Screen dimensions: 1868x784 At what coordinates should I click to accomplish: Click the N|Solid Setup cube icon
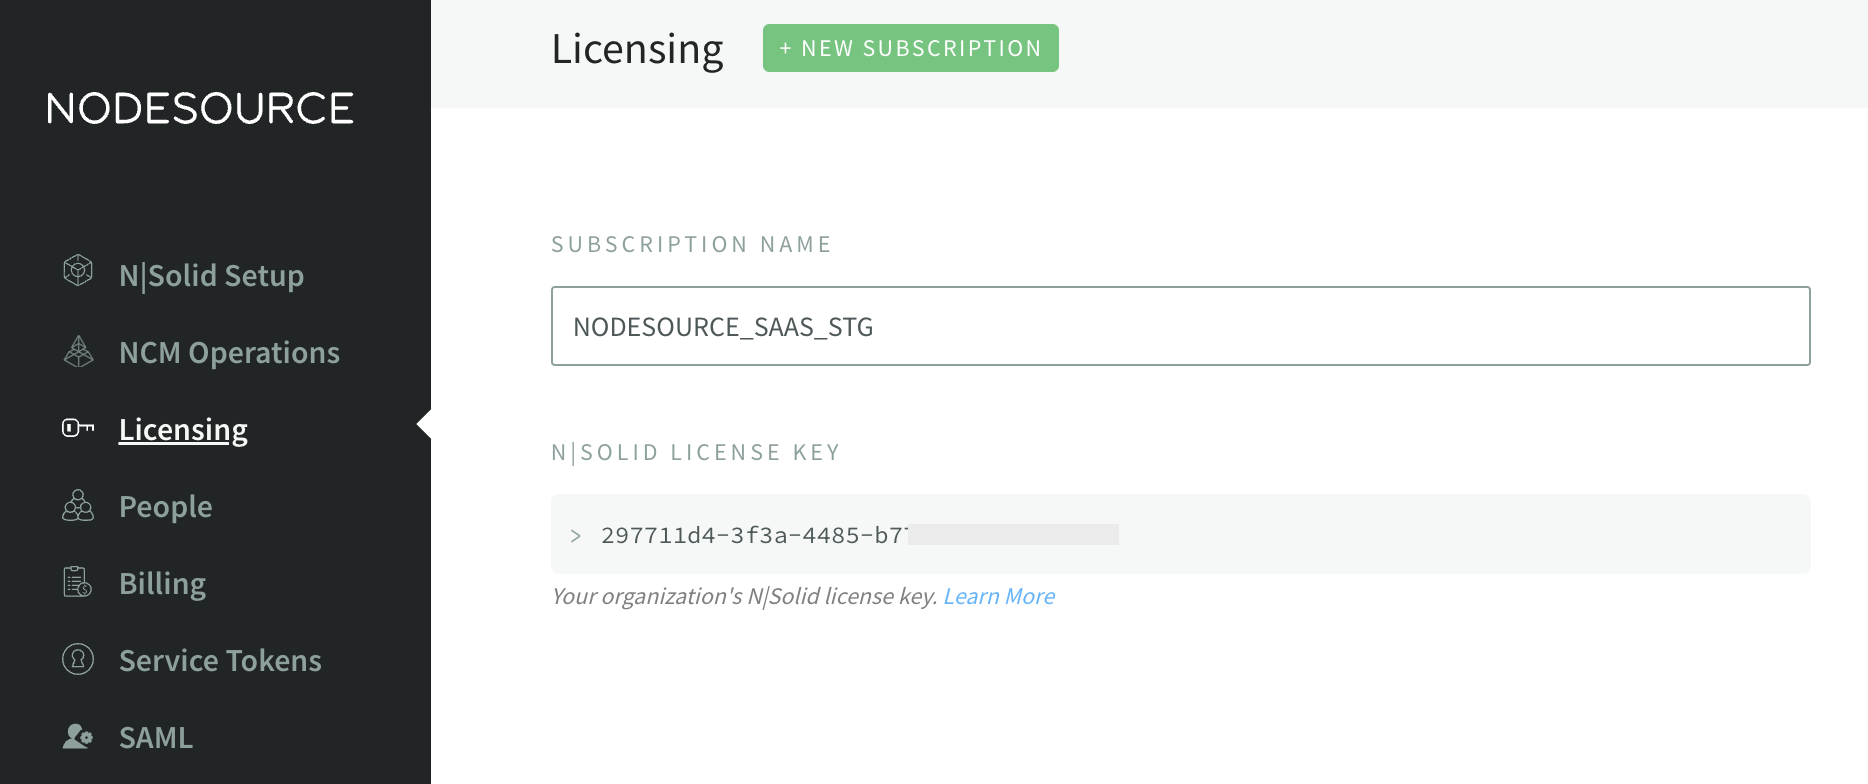[78, 270]
